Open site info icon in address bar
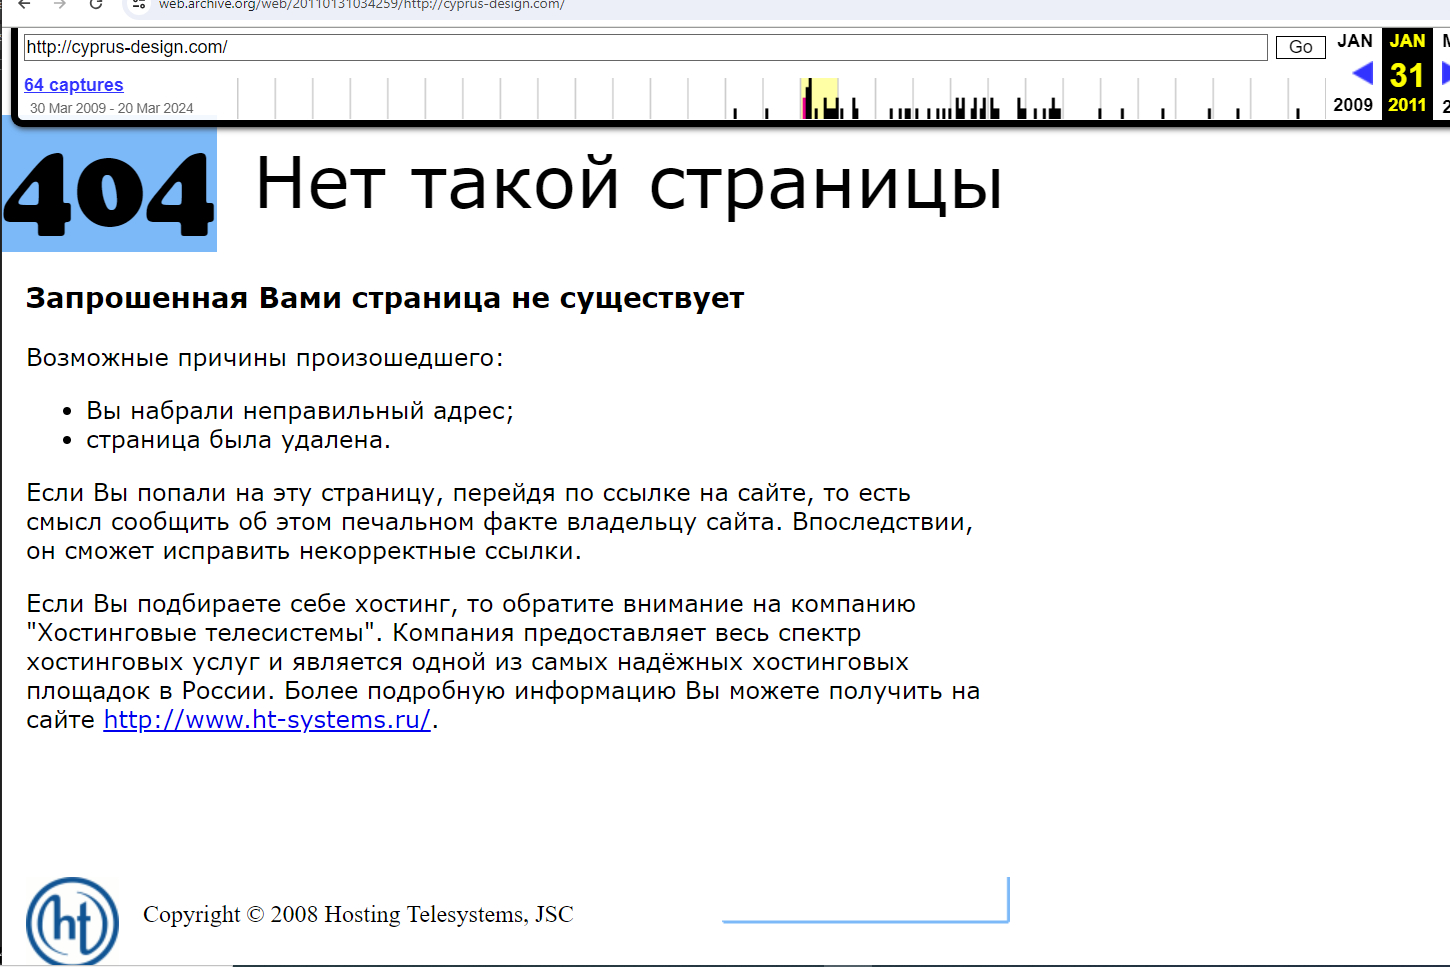The image size is (1450, 967). (x=139, y=5)
